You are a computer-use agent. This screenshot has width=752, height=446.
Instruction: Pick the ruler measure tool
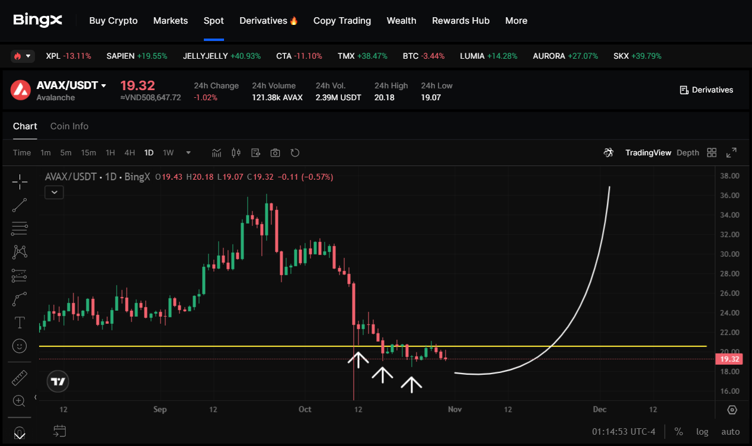point(19,378)
